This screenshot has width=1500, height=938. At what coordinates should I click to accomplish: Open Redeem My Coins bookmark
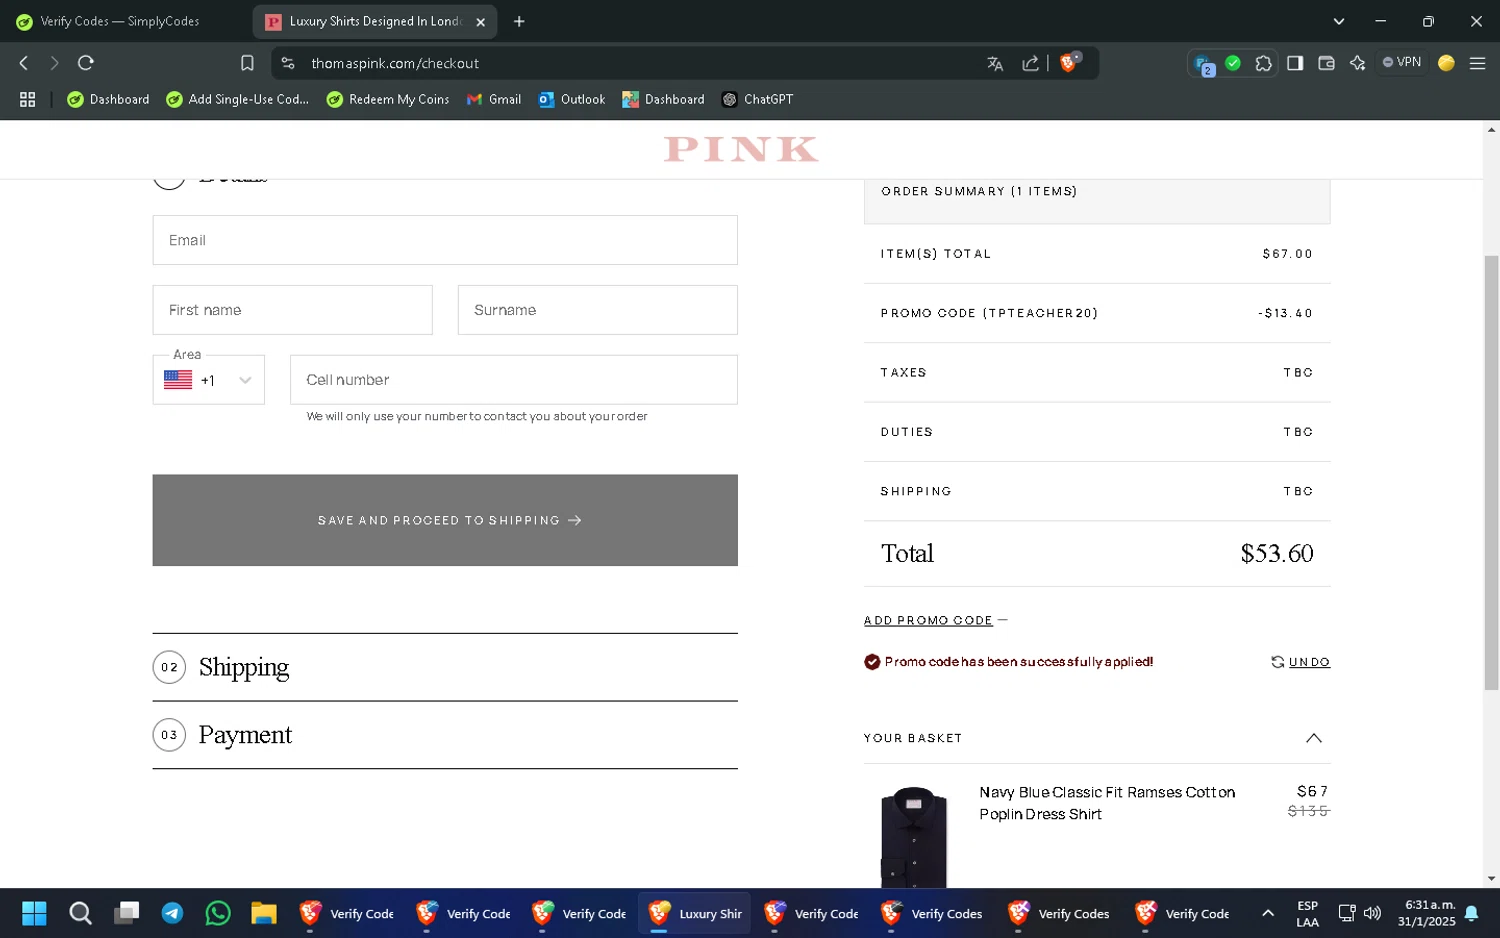pyautogui.click(x=388, y=99)
